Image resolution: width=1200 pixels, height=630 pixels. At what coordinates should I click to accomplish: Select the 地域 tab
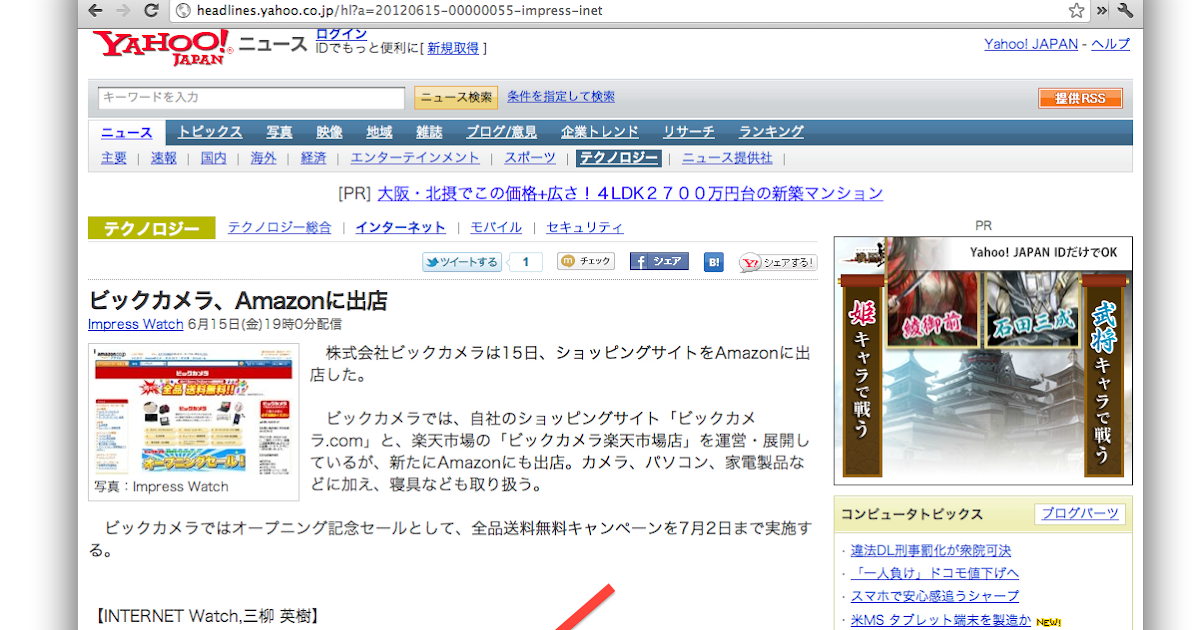tap(380, 132)
